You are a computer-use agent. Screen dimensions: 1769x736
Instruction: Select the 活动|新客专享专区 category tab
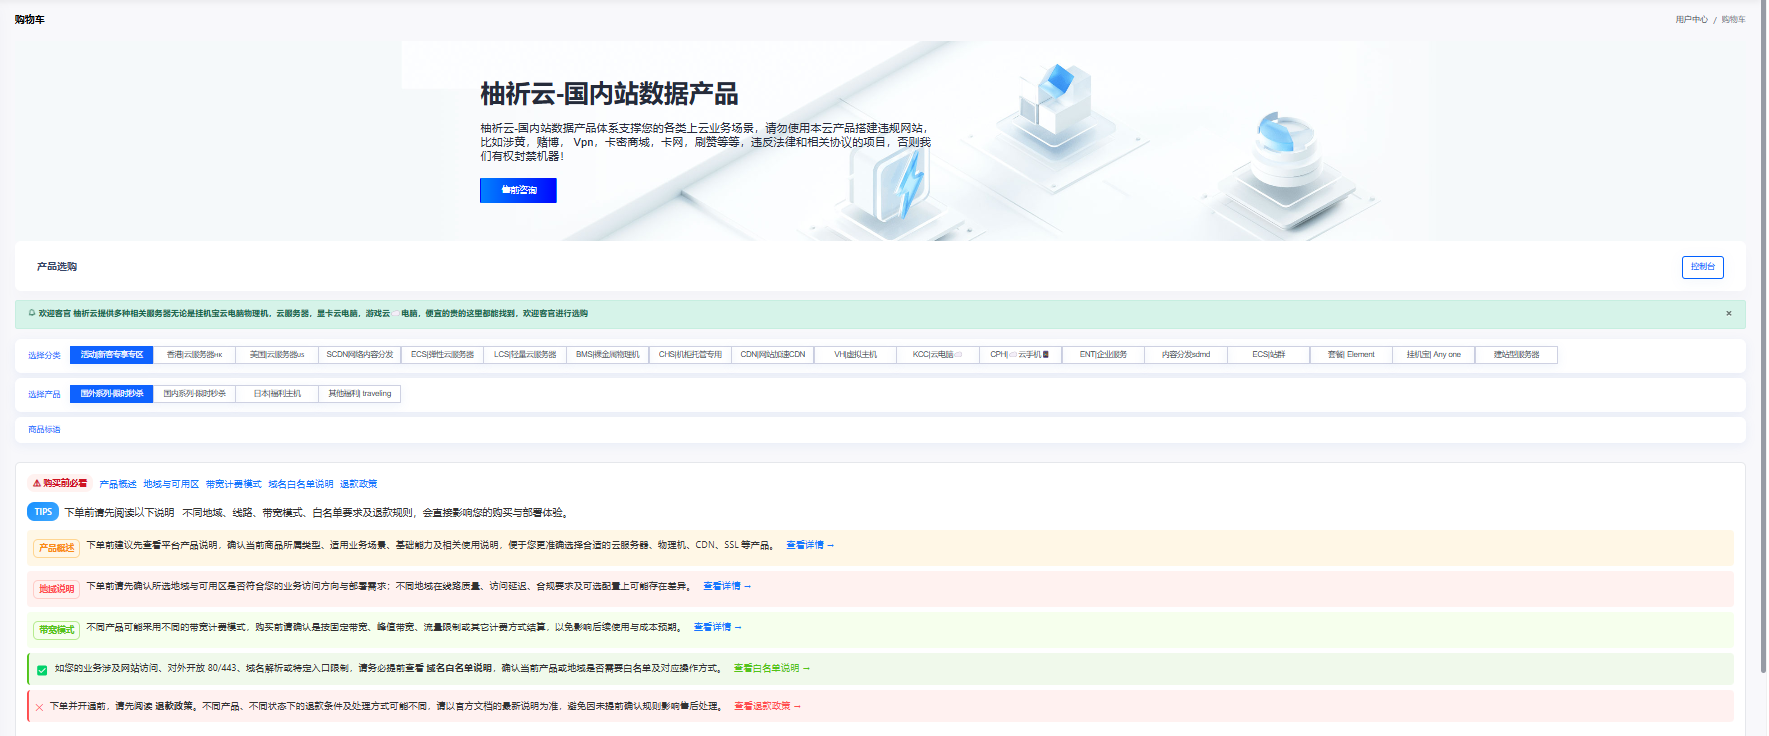pos(112,355)
